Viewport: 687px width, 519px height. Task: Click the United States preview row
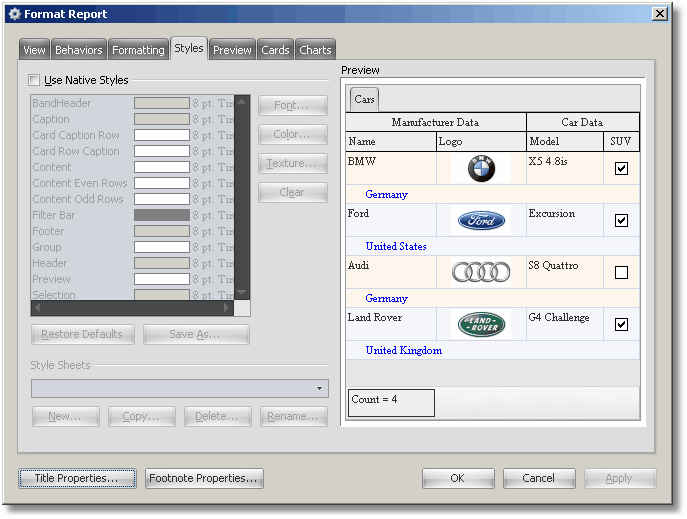click(492, 247)
